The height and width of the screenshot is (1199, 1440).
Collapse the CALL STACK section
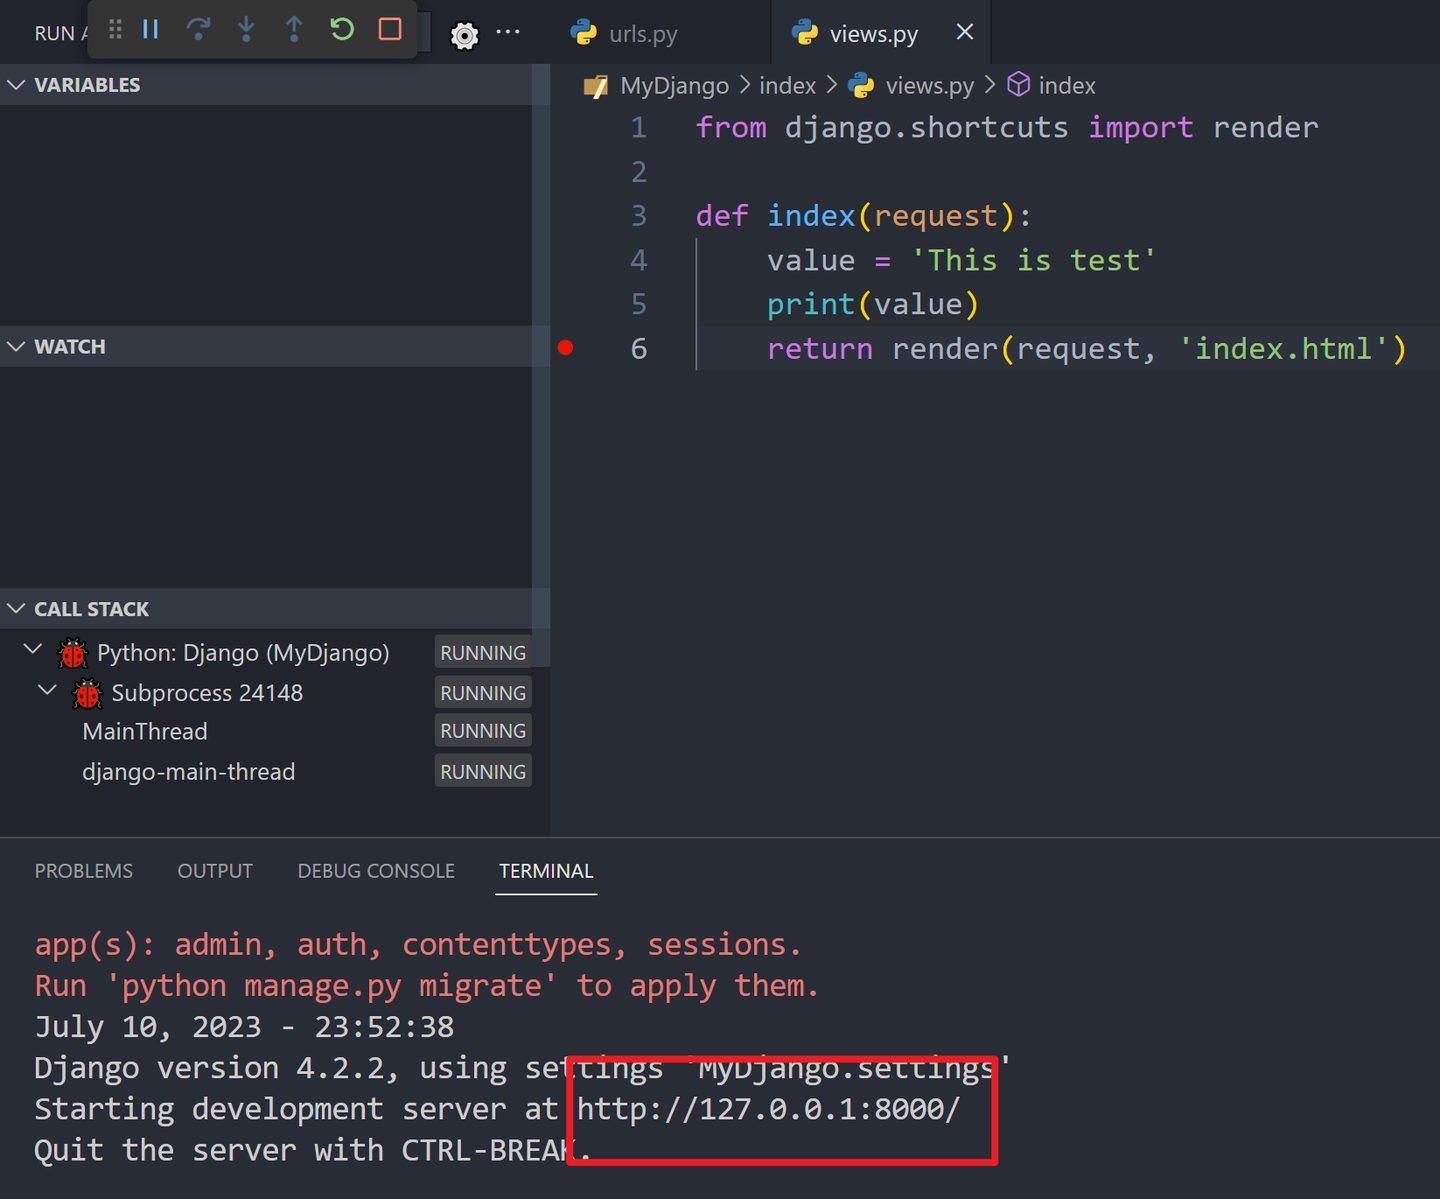(x=17, y=608)
